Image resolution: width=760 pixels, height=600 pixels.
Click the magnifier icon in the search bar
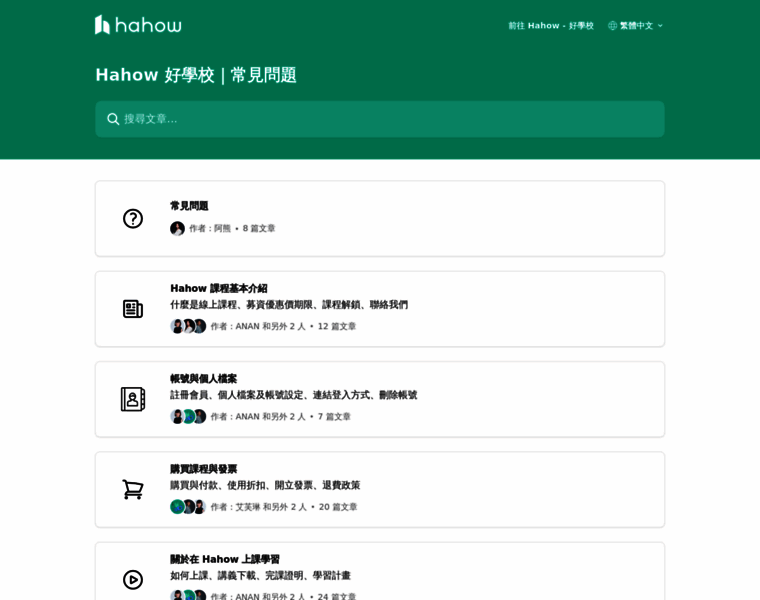(x=113, y=119)
